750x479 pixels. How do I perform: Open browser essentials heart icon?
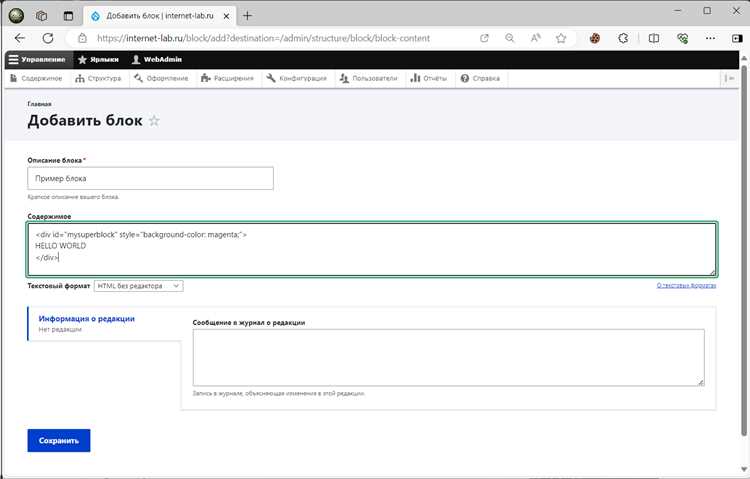pos(683,38)
